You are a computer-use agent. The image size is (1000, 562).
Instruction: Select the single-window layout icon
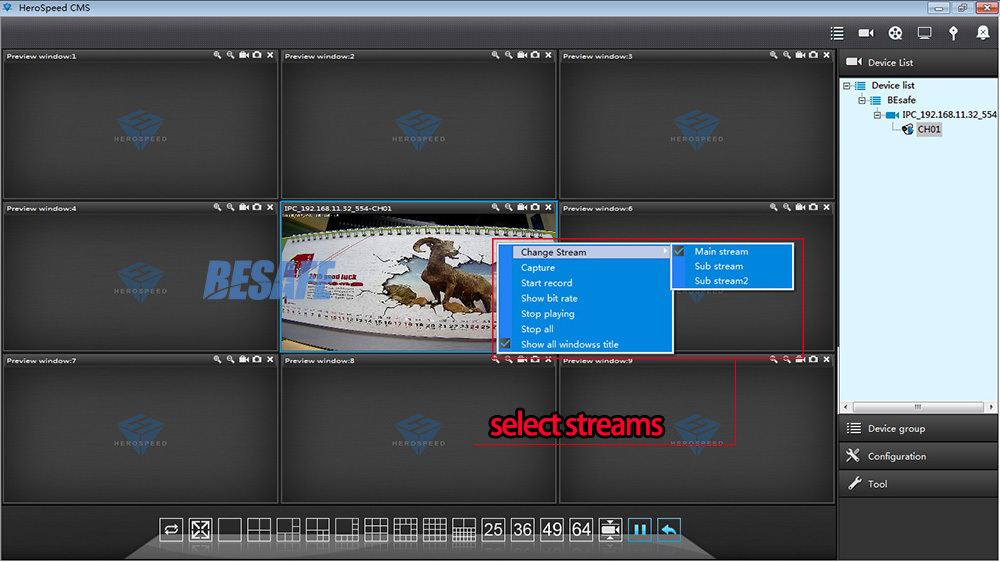point(230,529)
